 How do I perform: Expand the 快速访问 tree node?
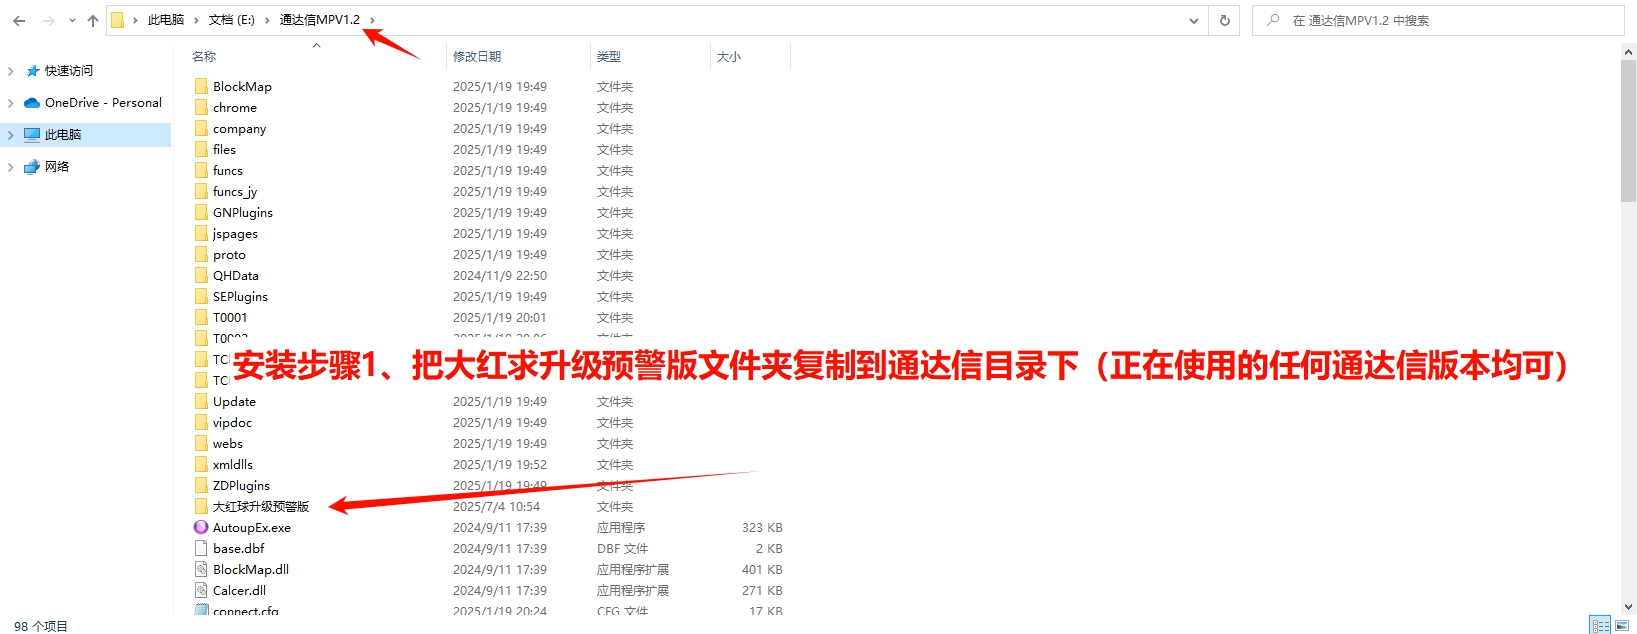11,71
